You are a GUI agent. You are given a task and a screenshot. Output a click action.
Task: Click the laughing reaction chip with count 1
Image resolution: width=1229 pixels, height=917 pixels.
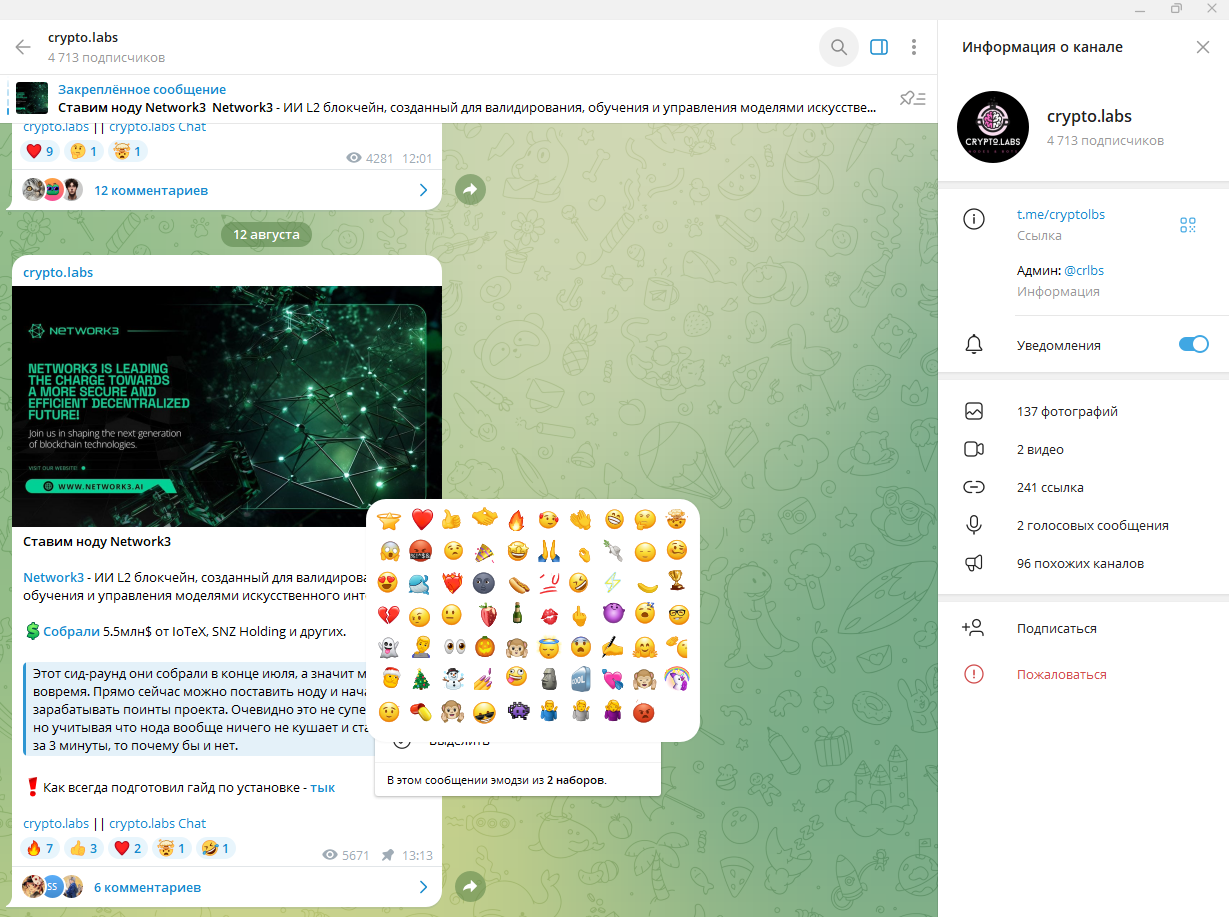[x=216, y=848]
